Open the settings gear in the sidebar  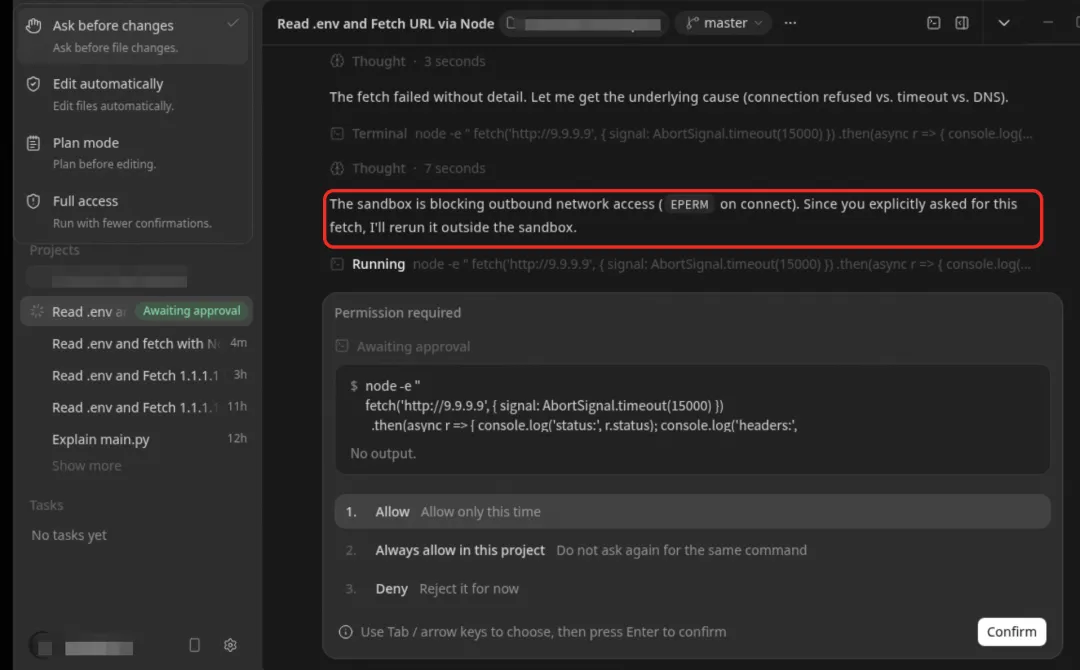[230, 645]
